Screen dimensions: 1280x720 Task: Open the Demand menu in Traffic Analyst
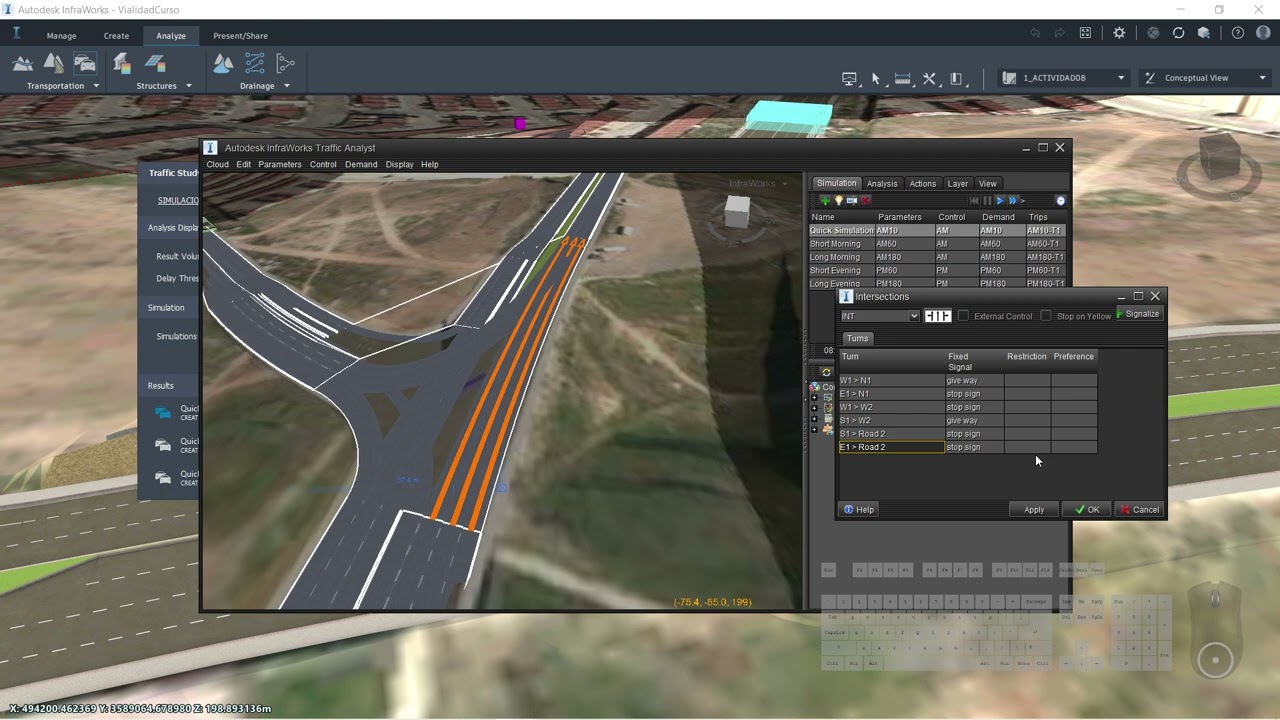pyautogui.click(x=361, y=164)
